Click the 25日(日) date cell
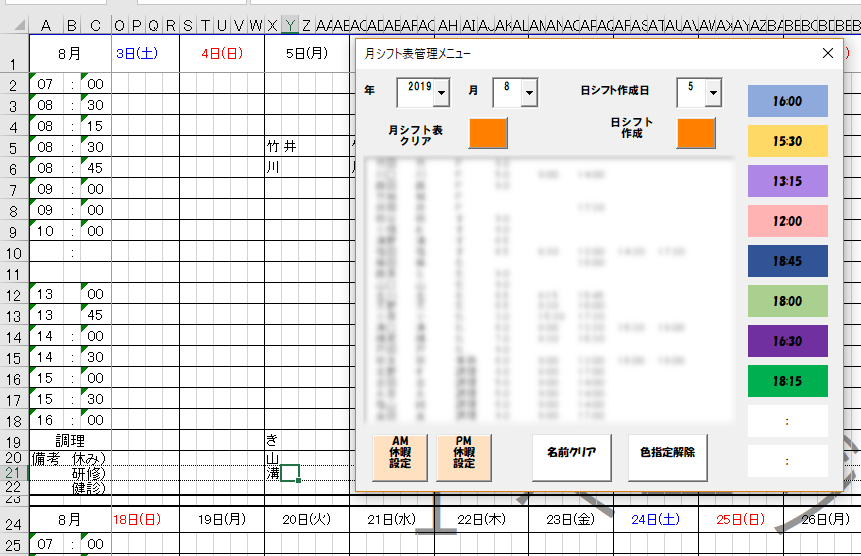 tap(741, 519)
